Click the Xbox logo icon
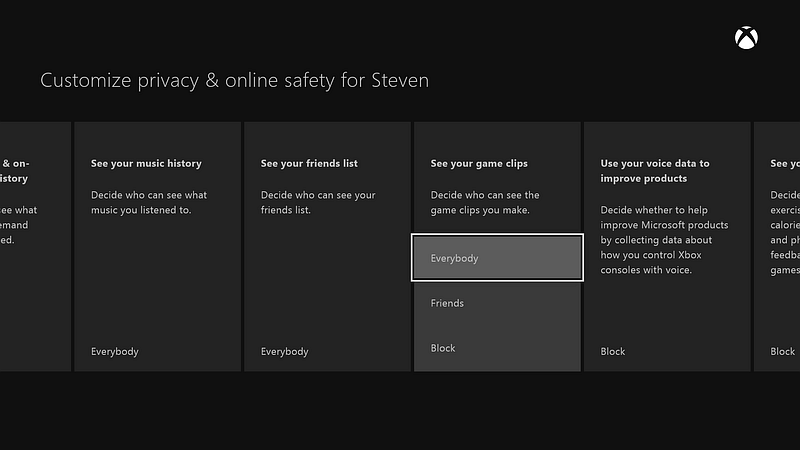The height and width of the screenshot is (450, 800). point(746,38)
